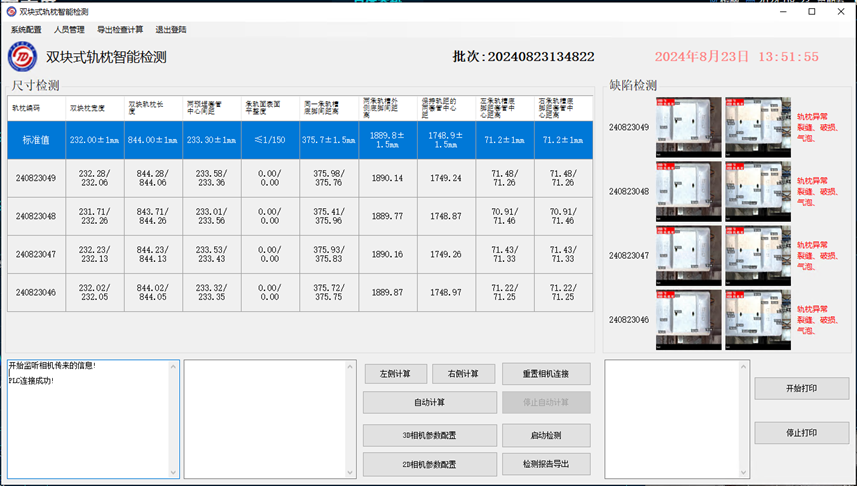Open first defect photo for sleeper 240823049
This screenshot has width=857, height=486.
click(688, 127)
